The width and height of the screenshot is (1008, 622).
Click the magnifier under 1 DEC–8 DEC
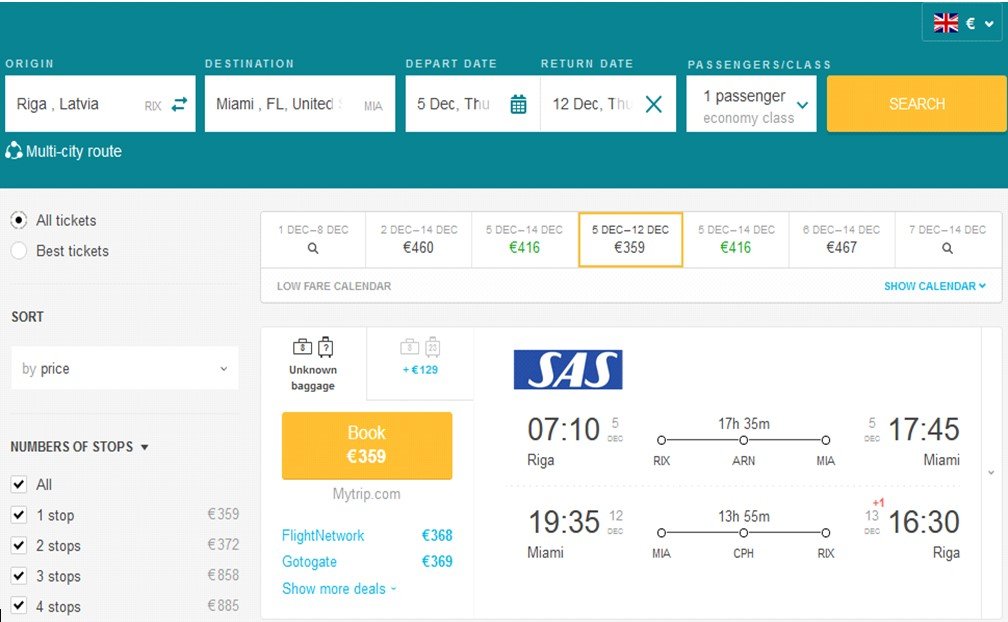coord(313,248)
